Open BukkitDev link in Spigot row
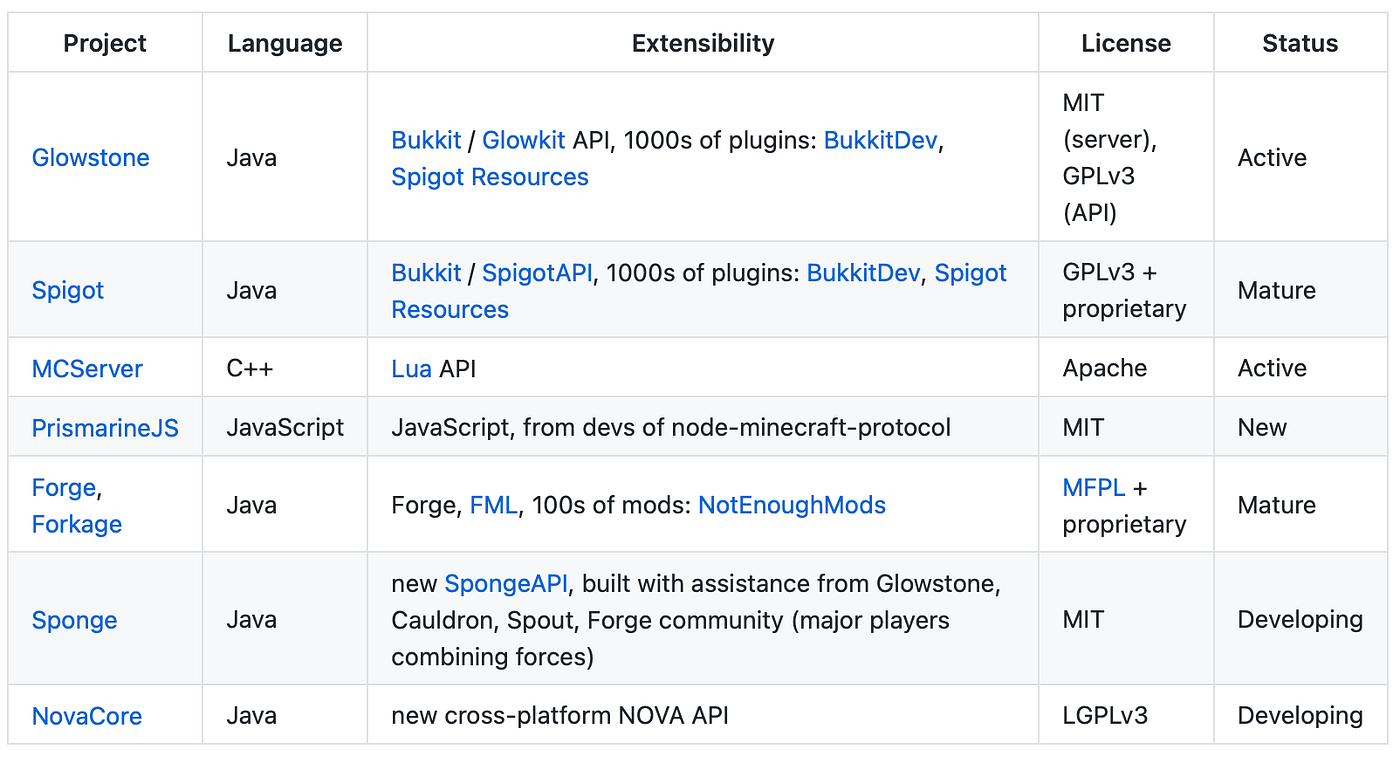This screenshot has width=1400, height=765. click(863, 273)
